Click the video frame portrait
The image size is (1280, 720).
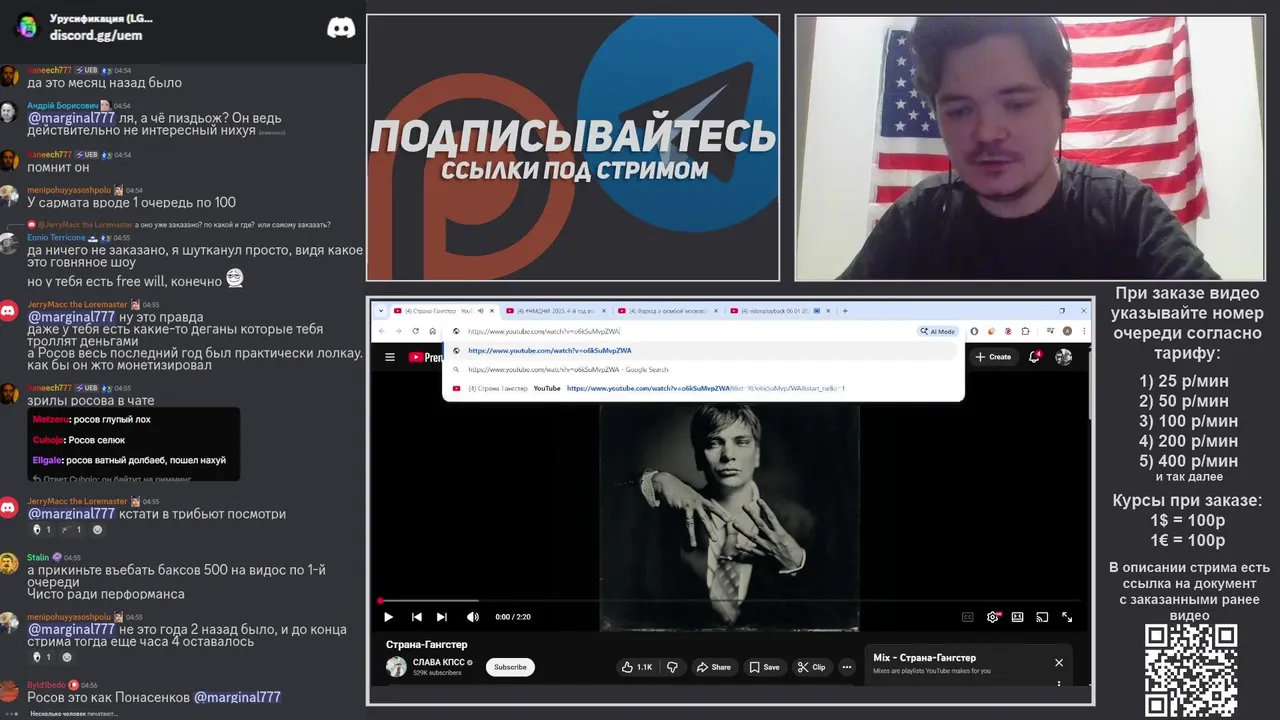729,515
